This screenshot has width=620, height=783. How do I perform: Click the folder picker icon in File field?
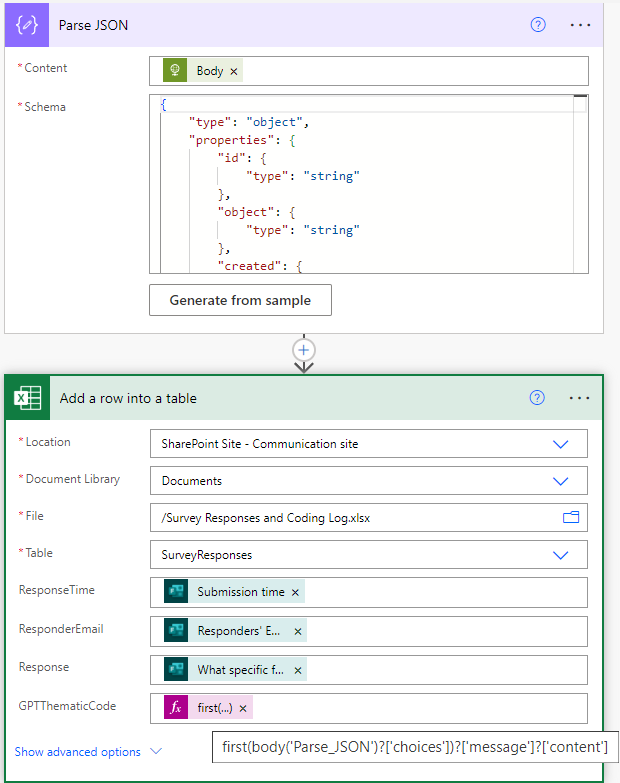click(x=571, y=517)
